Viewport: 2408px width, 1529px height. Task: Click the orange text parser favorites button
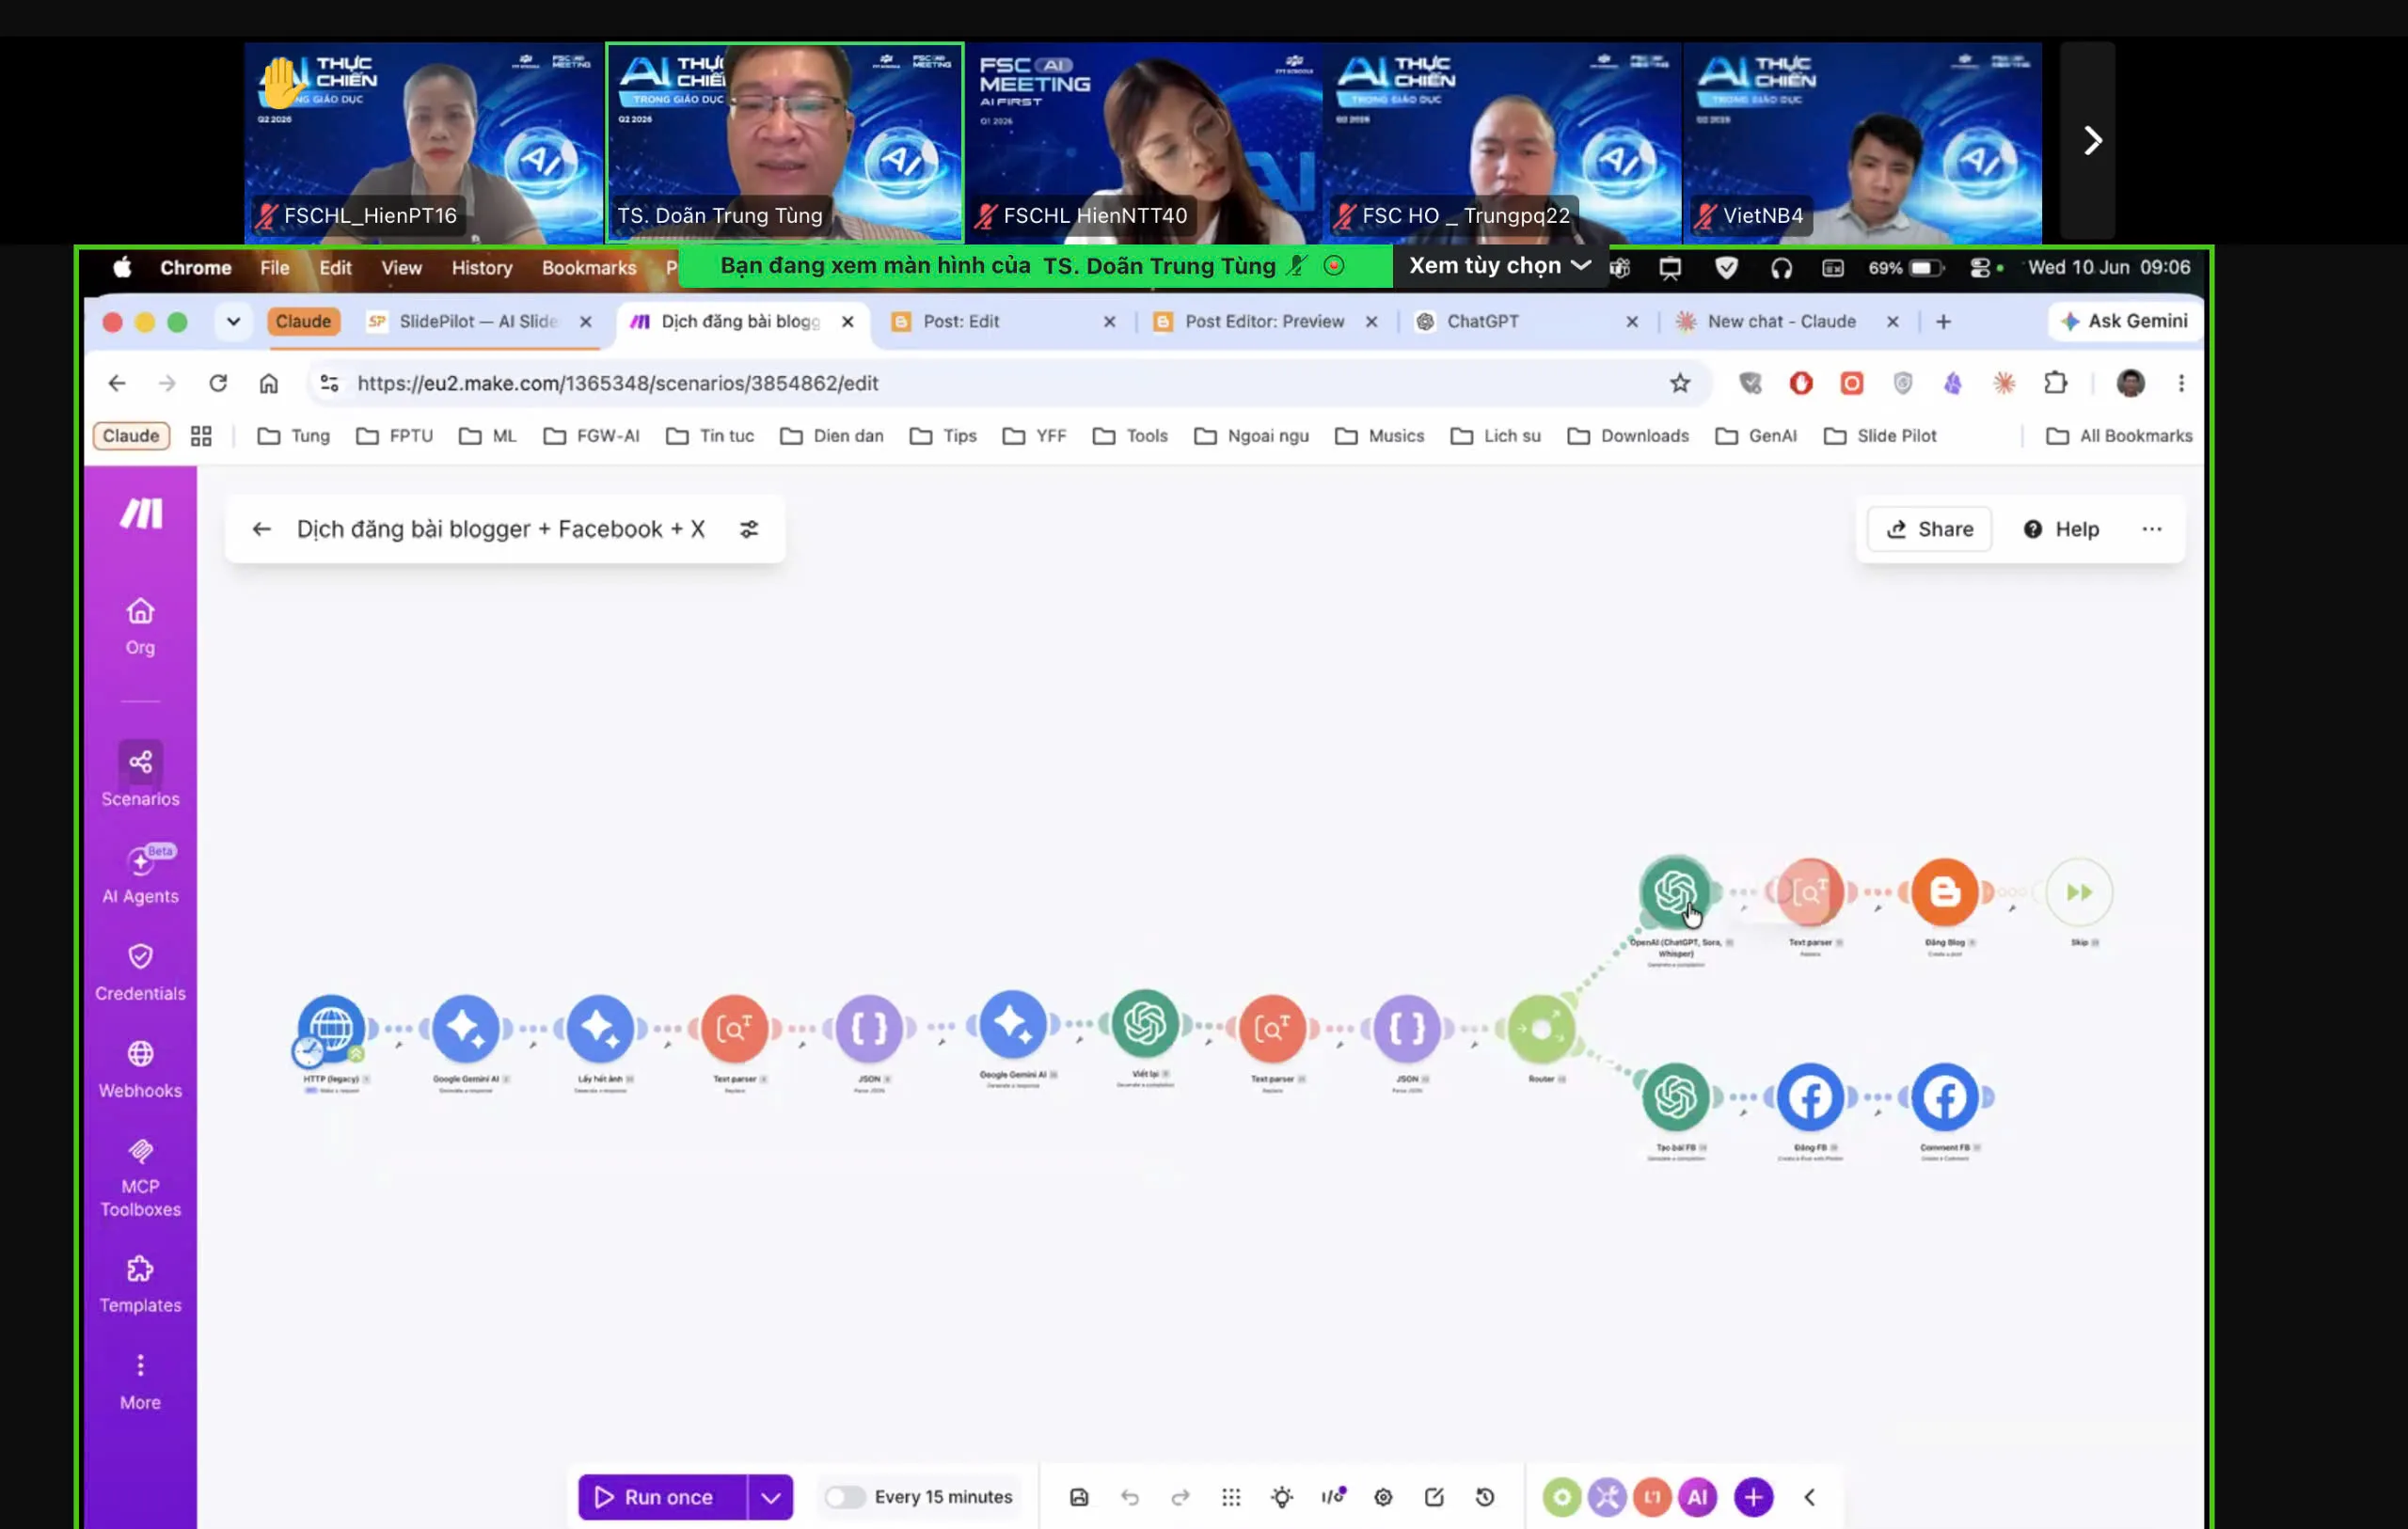1652,1497
